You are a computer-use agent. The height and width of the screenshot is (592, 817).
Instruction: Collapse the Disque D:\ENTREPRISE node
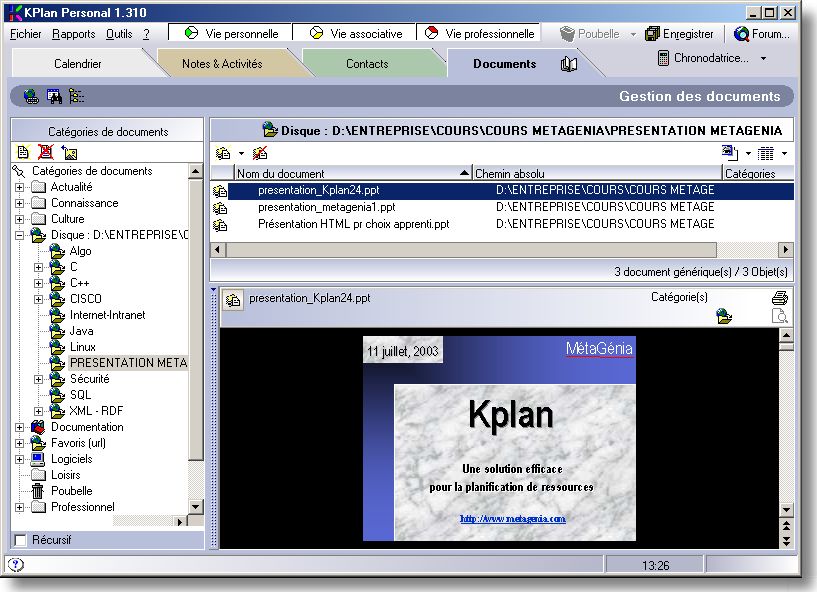(19, 236)
